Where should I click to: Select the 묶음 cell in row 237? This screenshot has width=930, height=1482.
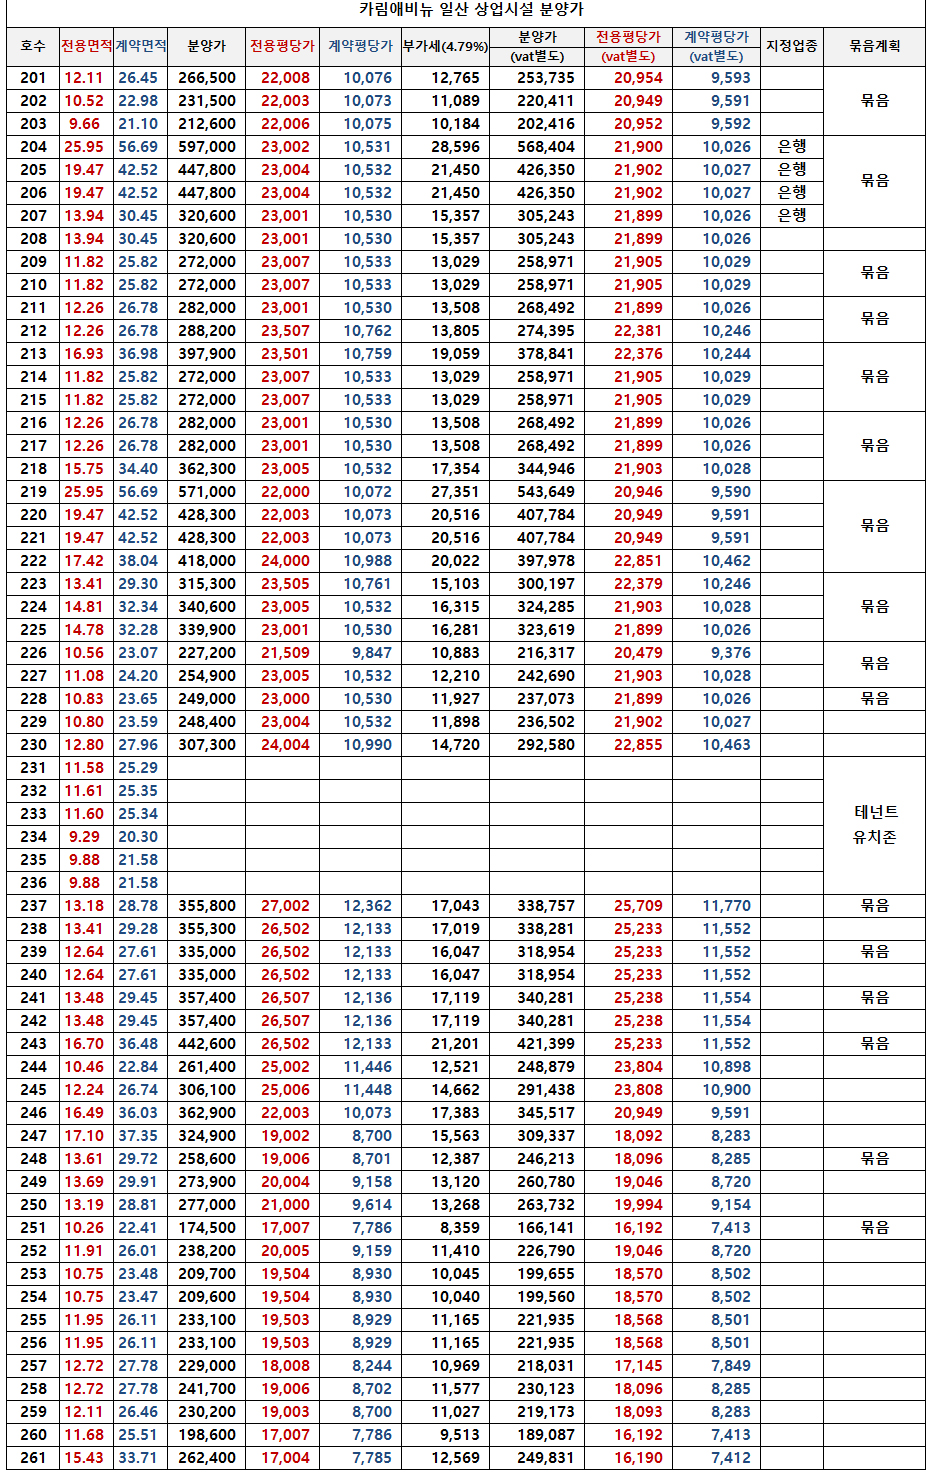click(875, 906)
